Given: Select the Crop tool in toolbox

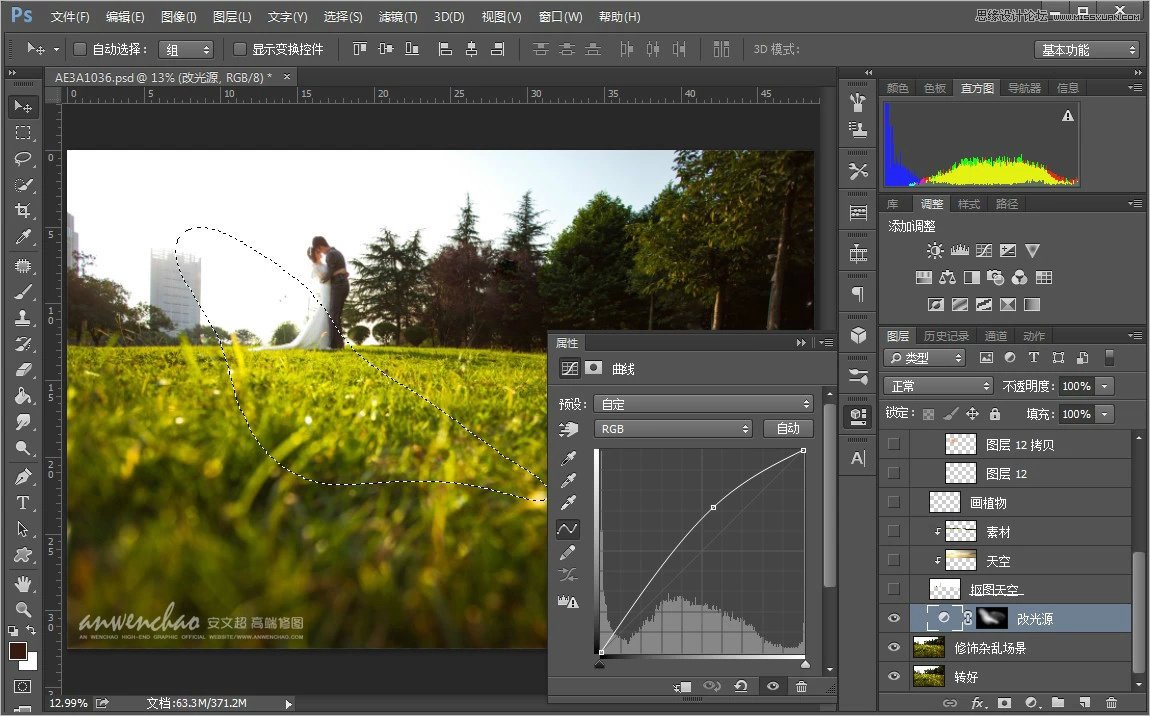Looking at the screenshot, I should [23, 211].
